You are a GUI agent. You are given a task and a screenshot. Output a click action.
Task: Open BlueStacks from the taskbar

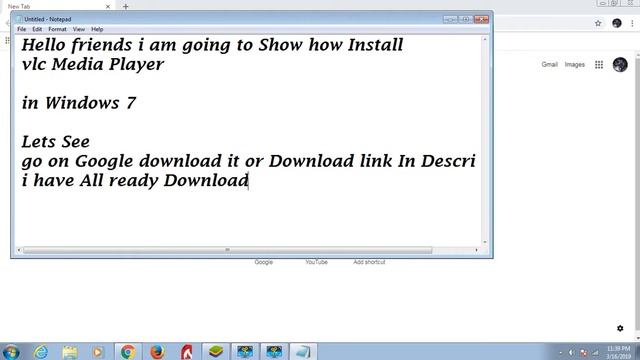point(216,352)
